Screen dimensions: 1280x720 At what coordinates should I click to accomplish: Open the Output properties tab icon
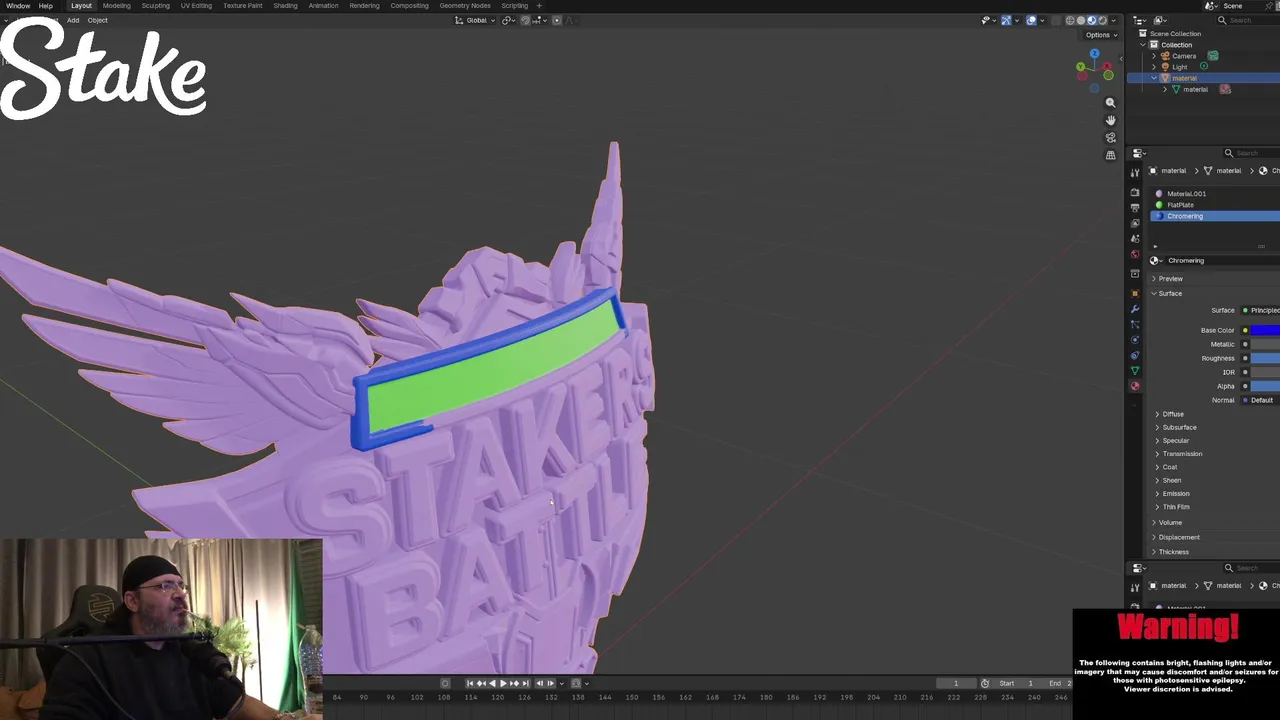1135,207
